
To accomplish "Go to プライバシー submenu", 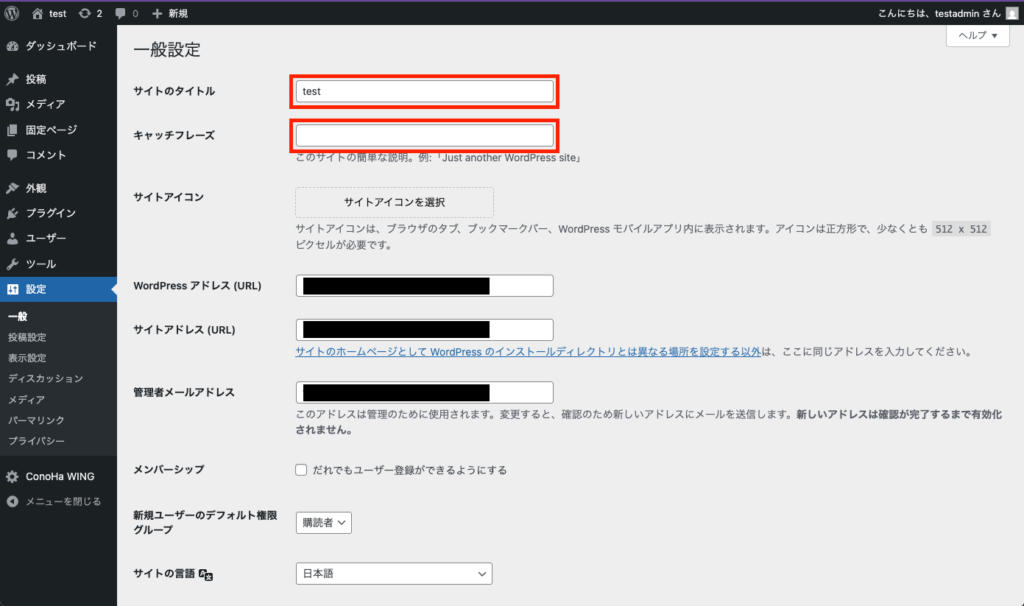I will click(x=37, y=441).
